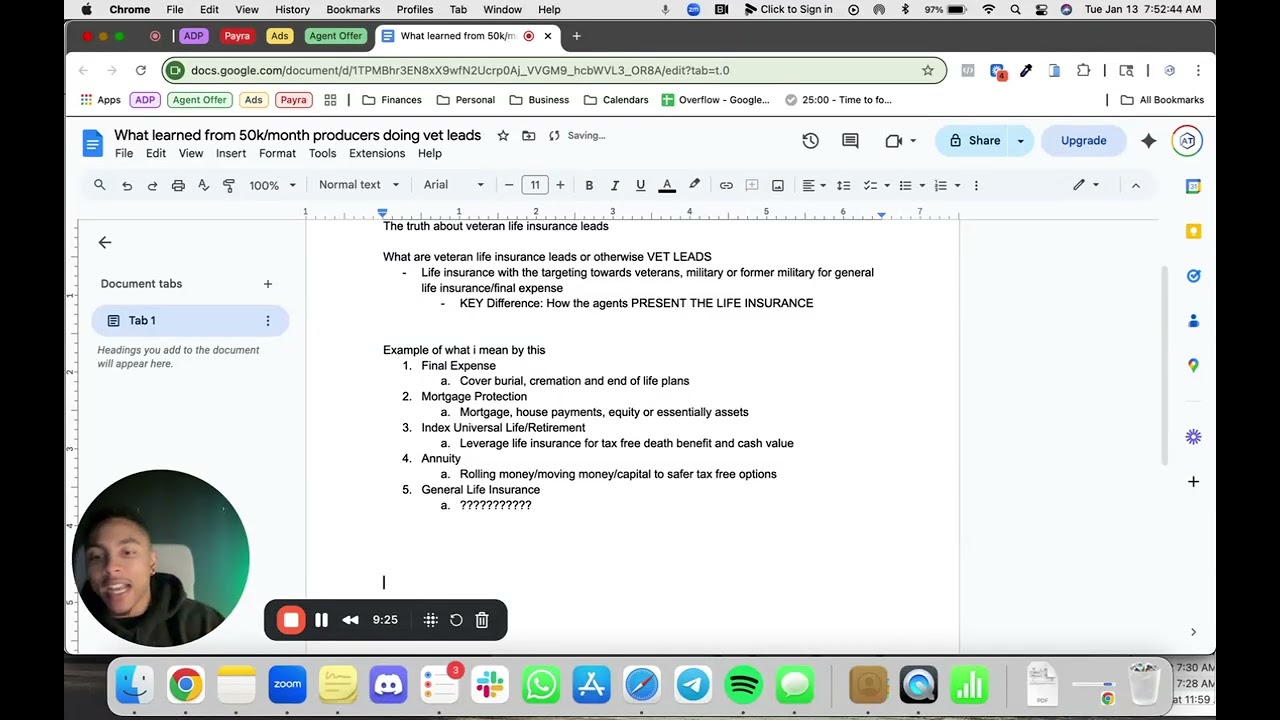The height and width of the screenshot is (720, 1280).
Task: Click the Share button
Action: 974,141
